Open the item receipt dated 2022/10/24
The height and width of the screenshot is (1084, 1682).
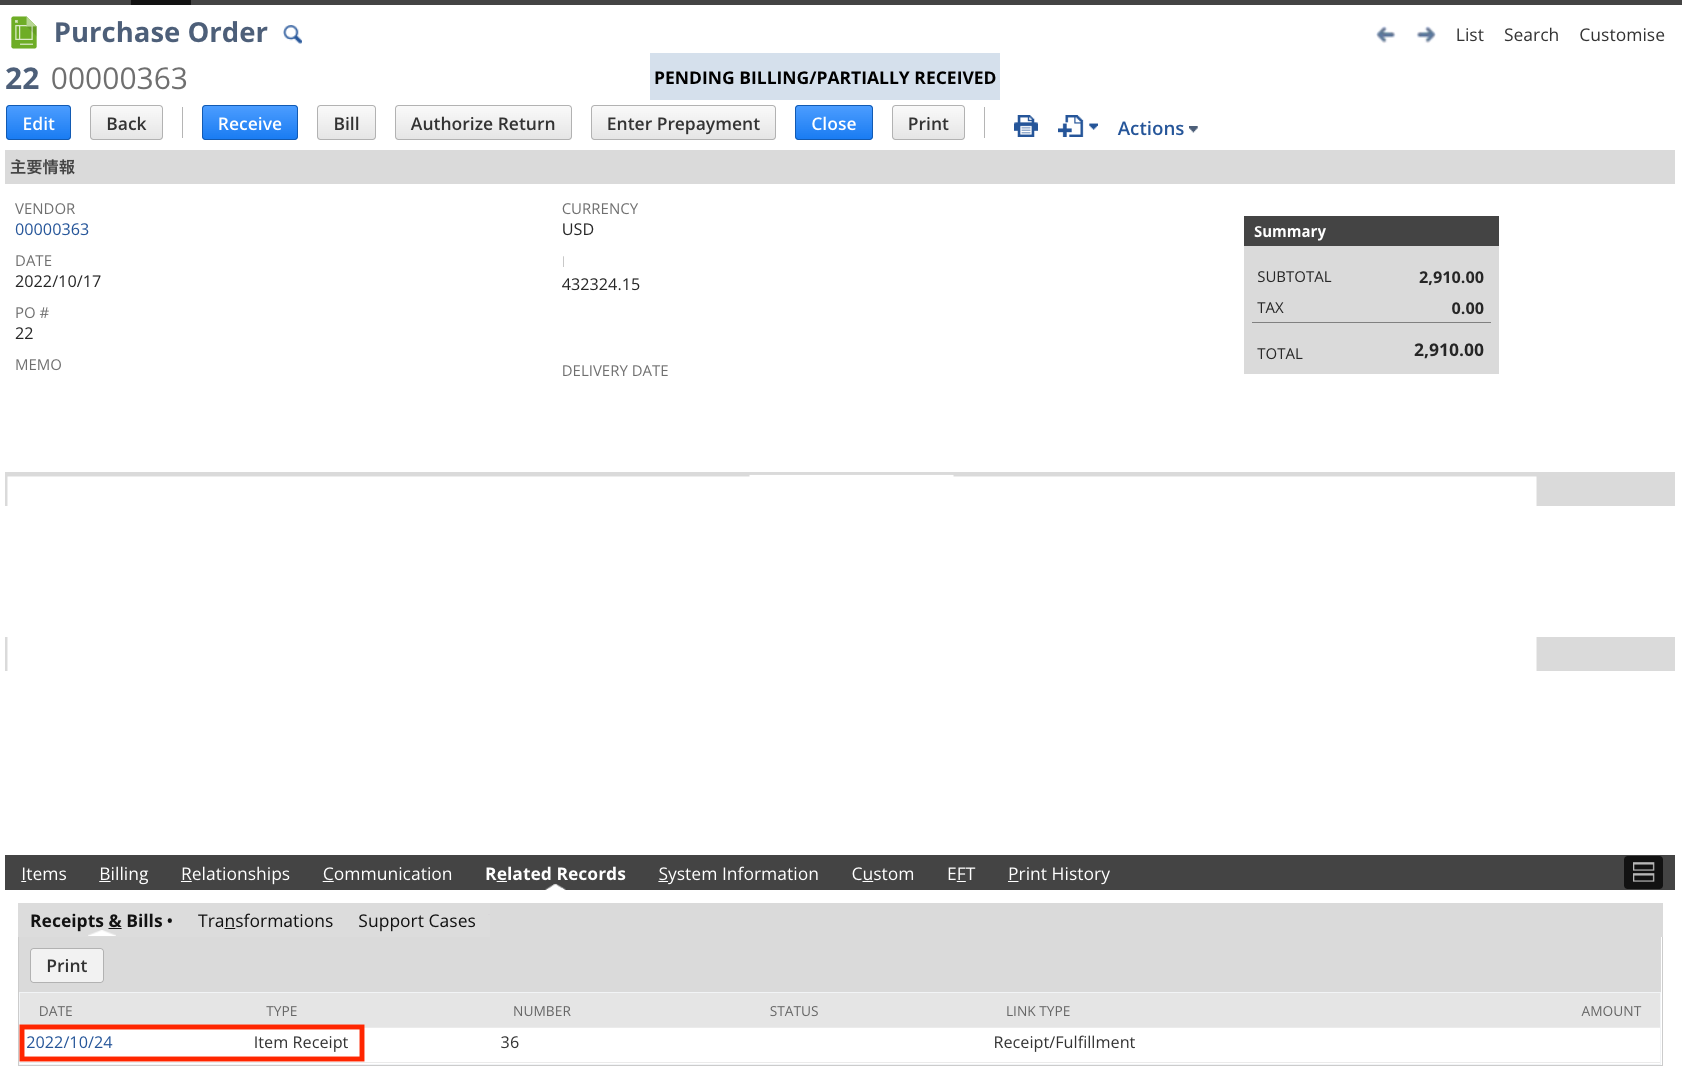(69, 1042)
